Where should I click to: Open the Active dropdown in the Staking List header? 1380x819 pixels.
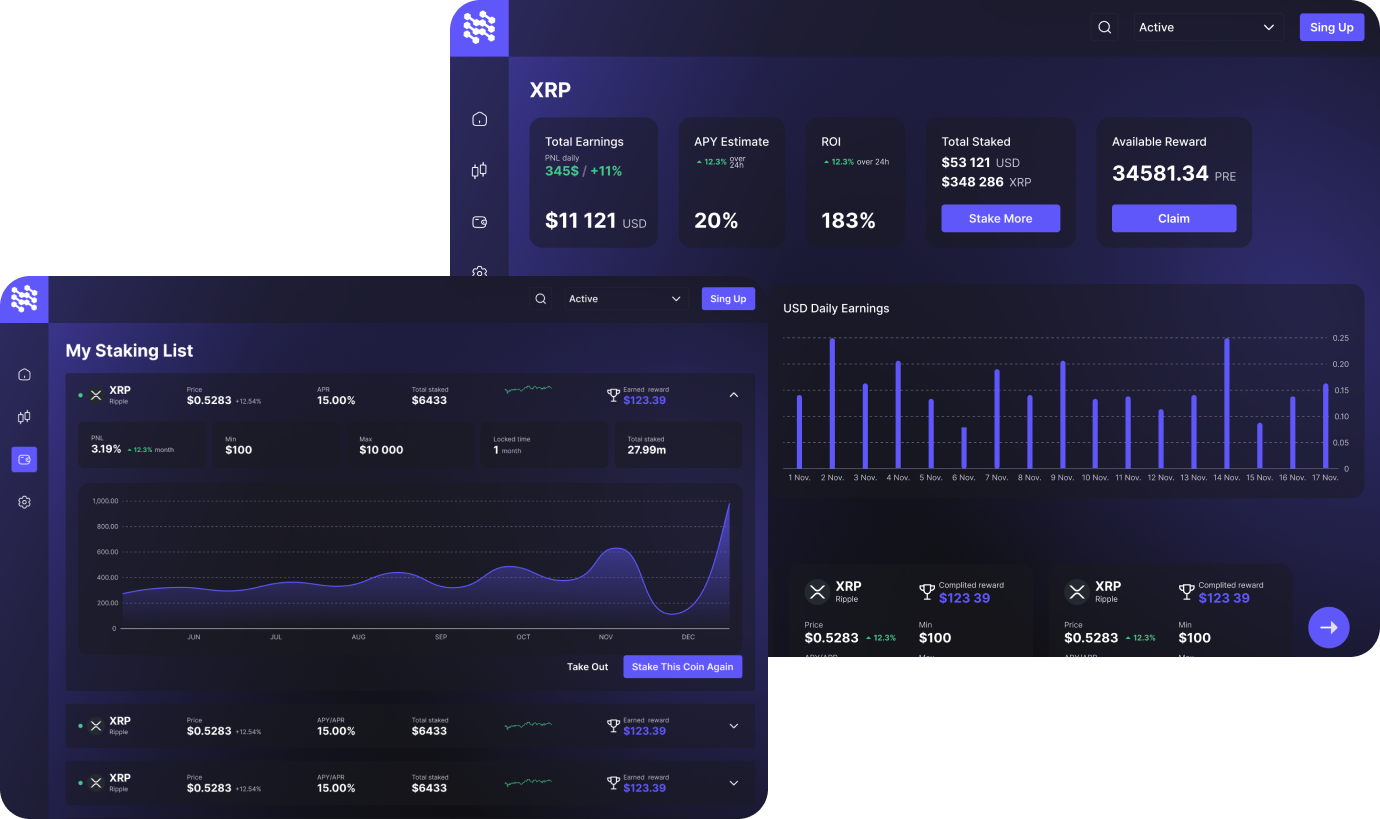(x=624, y=299)
